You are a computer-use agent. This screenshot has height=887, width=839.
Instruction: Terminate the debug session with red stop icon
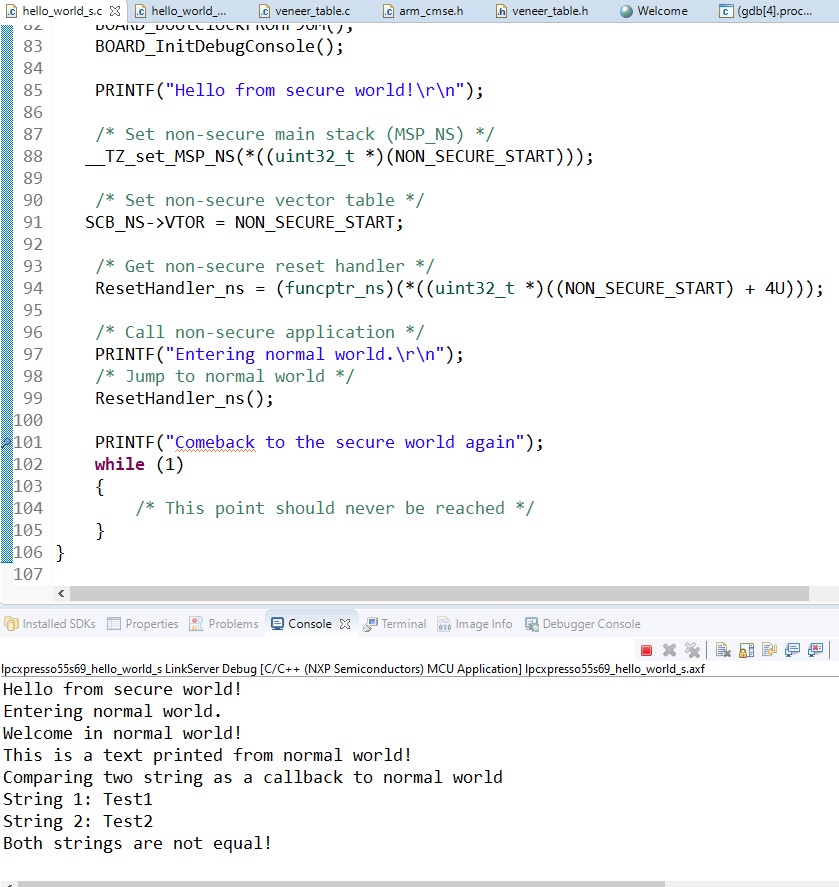[646, 650]
